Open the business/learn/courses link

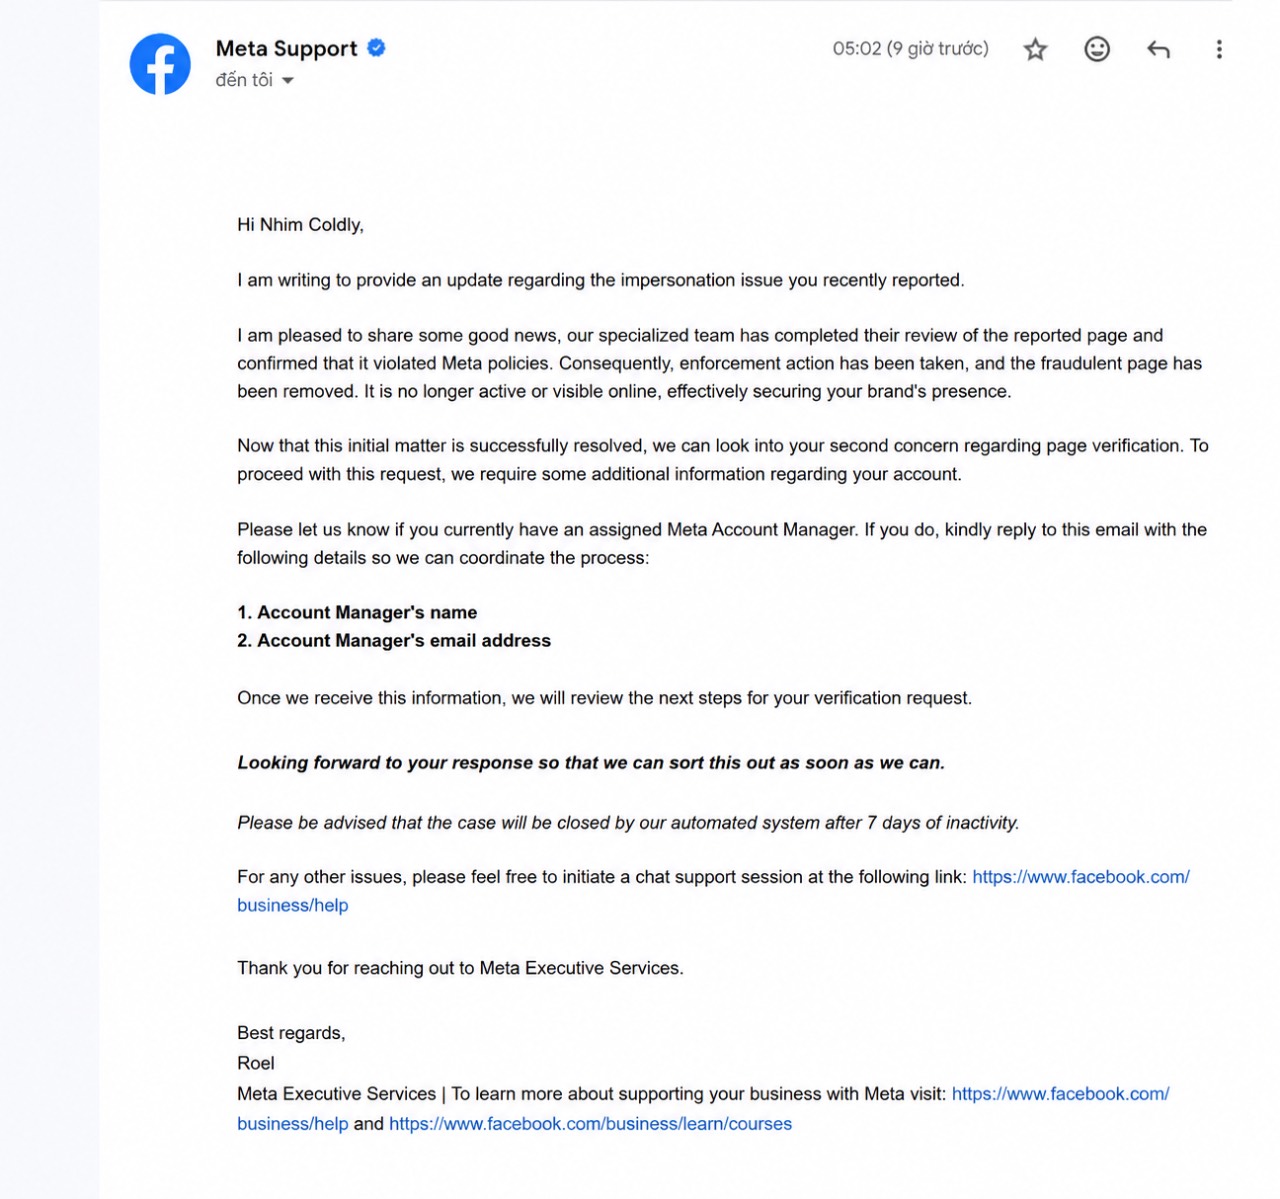[x=590, y=1124]
